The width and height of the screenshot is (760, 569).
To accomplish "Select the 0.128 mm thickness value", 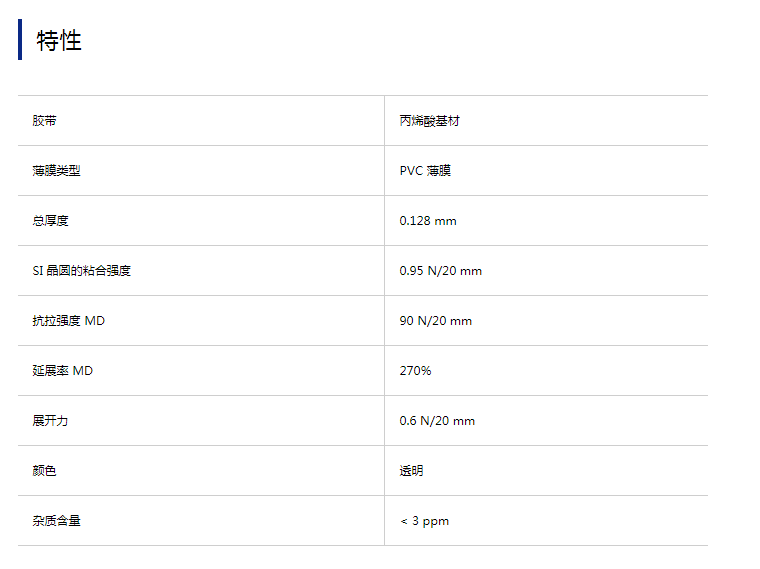I will pos(427,221).
